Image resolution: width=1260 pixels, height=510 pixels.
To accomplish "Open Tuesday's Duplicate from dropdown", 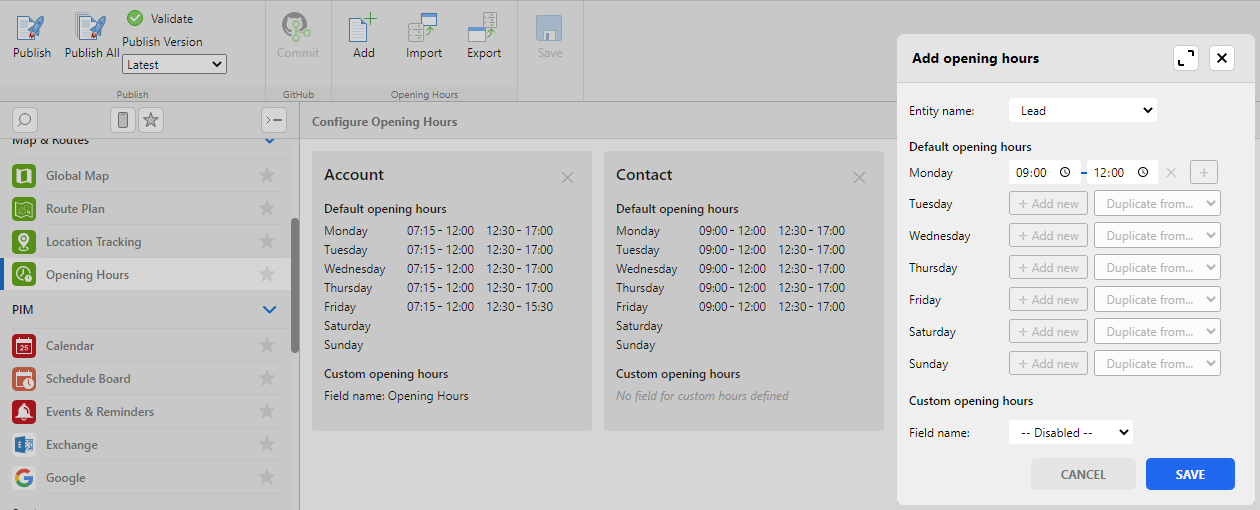I will click(x=1157, y=204).
